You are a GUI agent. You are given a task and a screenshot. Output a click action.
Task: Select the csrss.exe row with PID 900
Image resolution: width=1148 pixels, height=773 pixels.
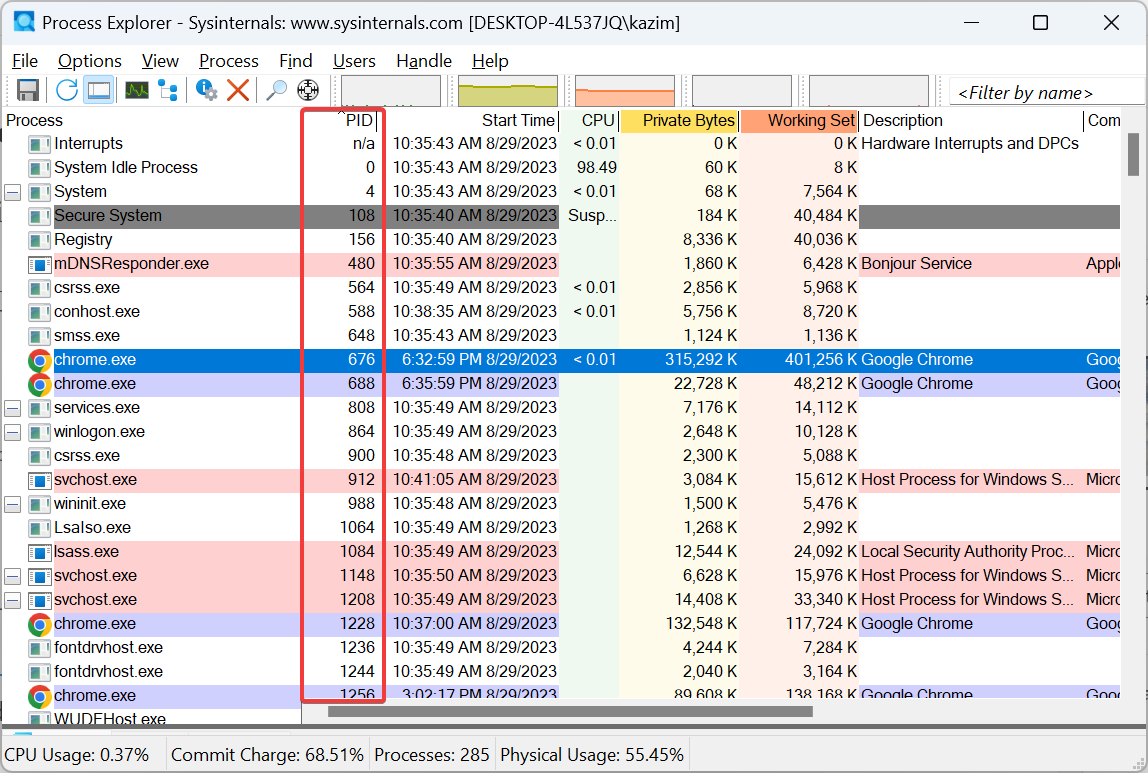(562, 456)
